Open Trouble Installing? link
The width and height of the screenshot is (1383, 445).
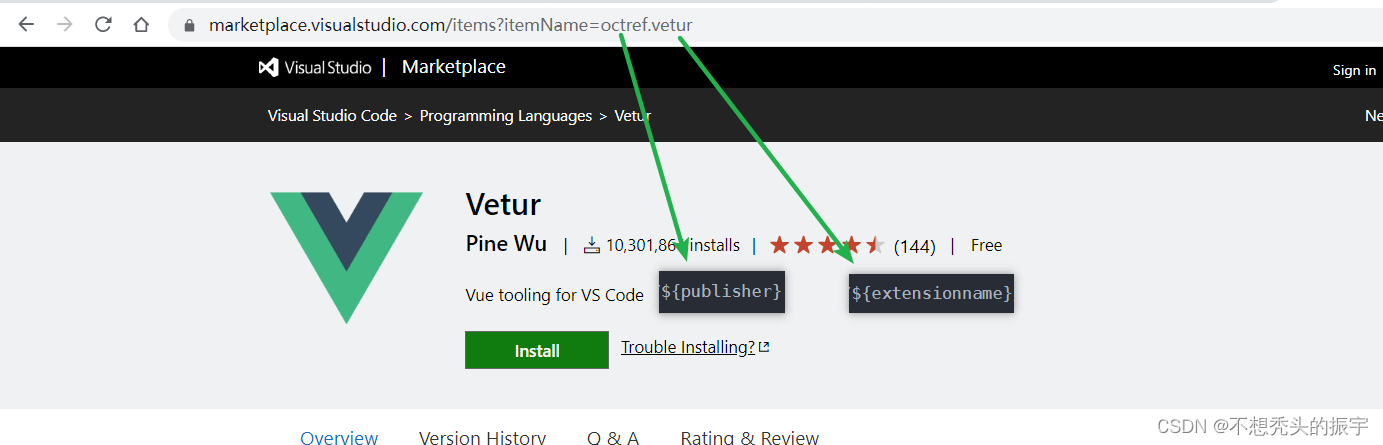click(688, 347)
